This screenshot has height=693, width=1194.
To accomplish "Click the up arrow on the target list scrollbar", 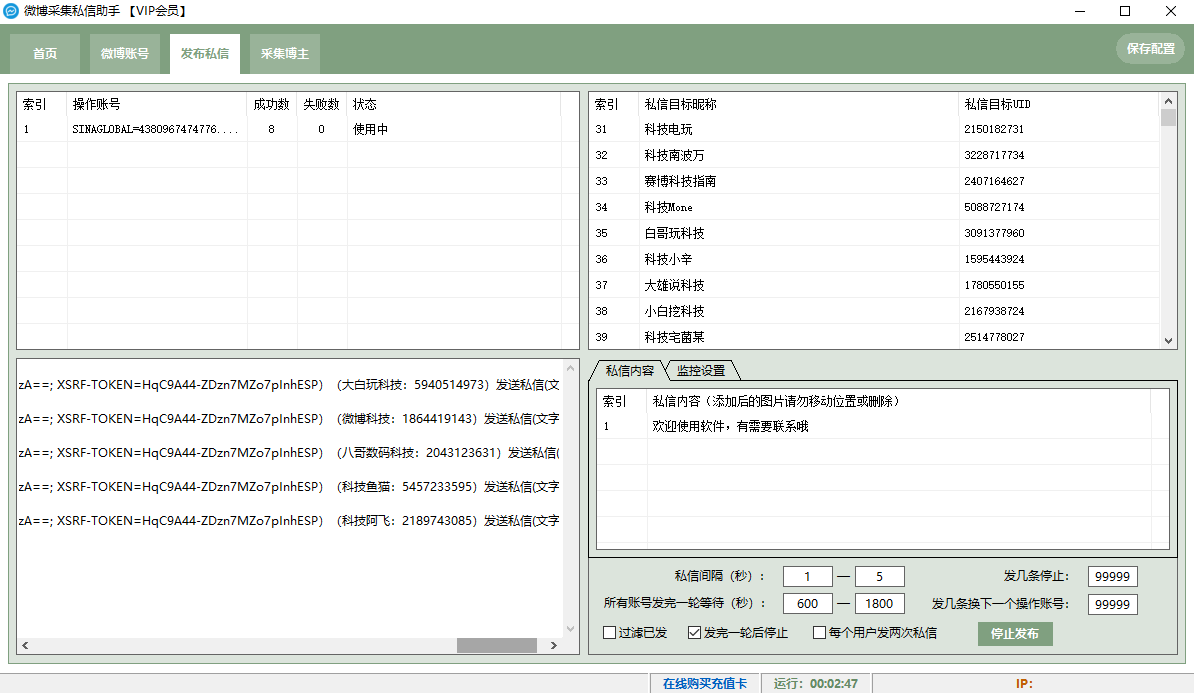I will (1168, 99).
